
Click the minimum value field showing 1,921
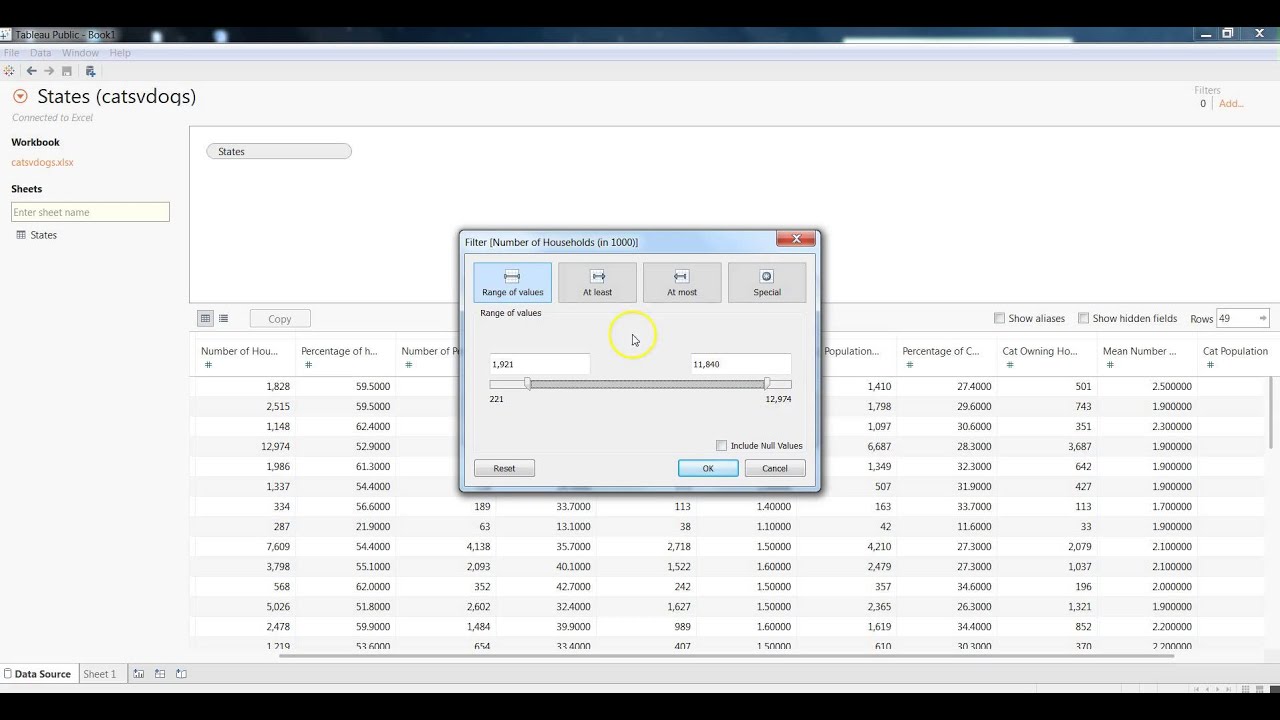[540, 364]
